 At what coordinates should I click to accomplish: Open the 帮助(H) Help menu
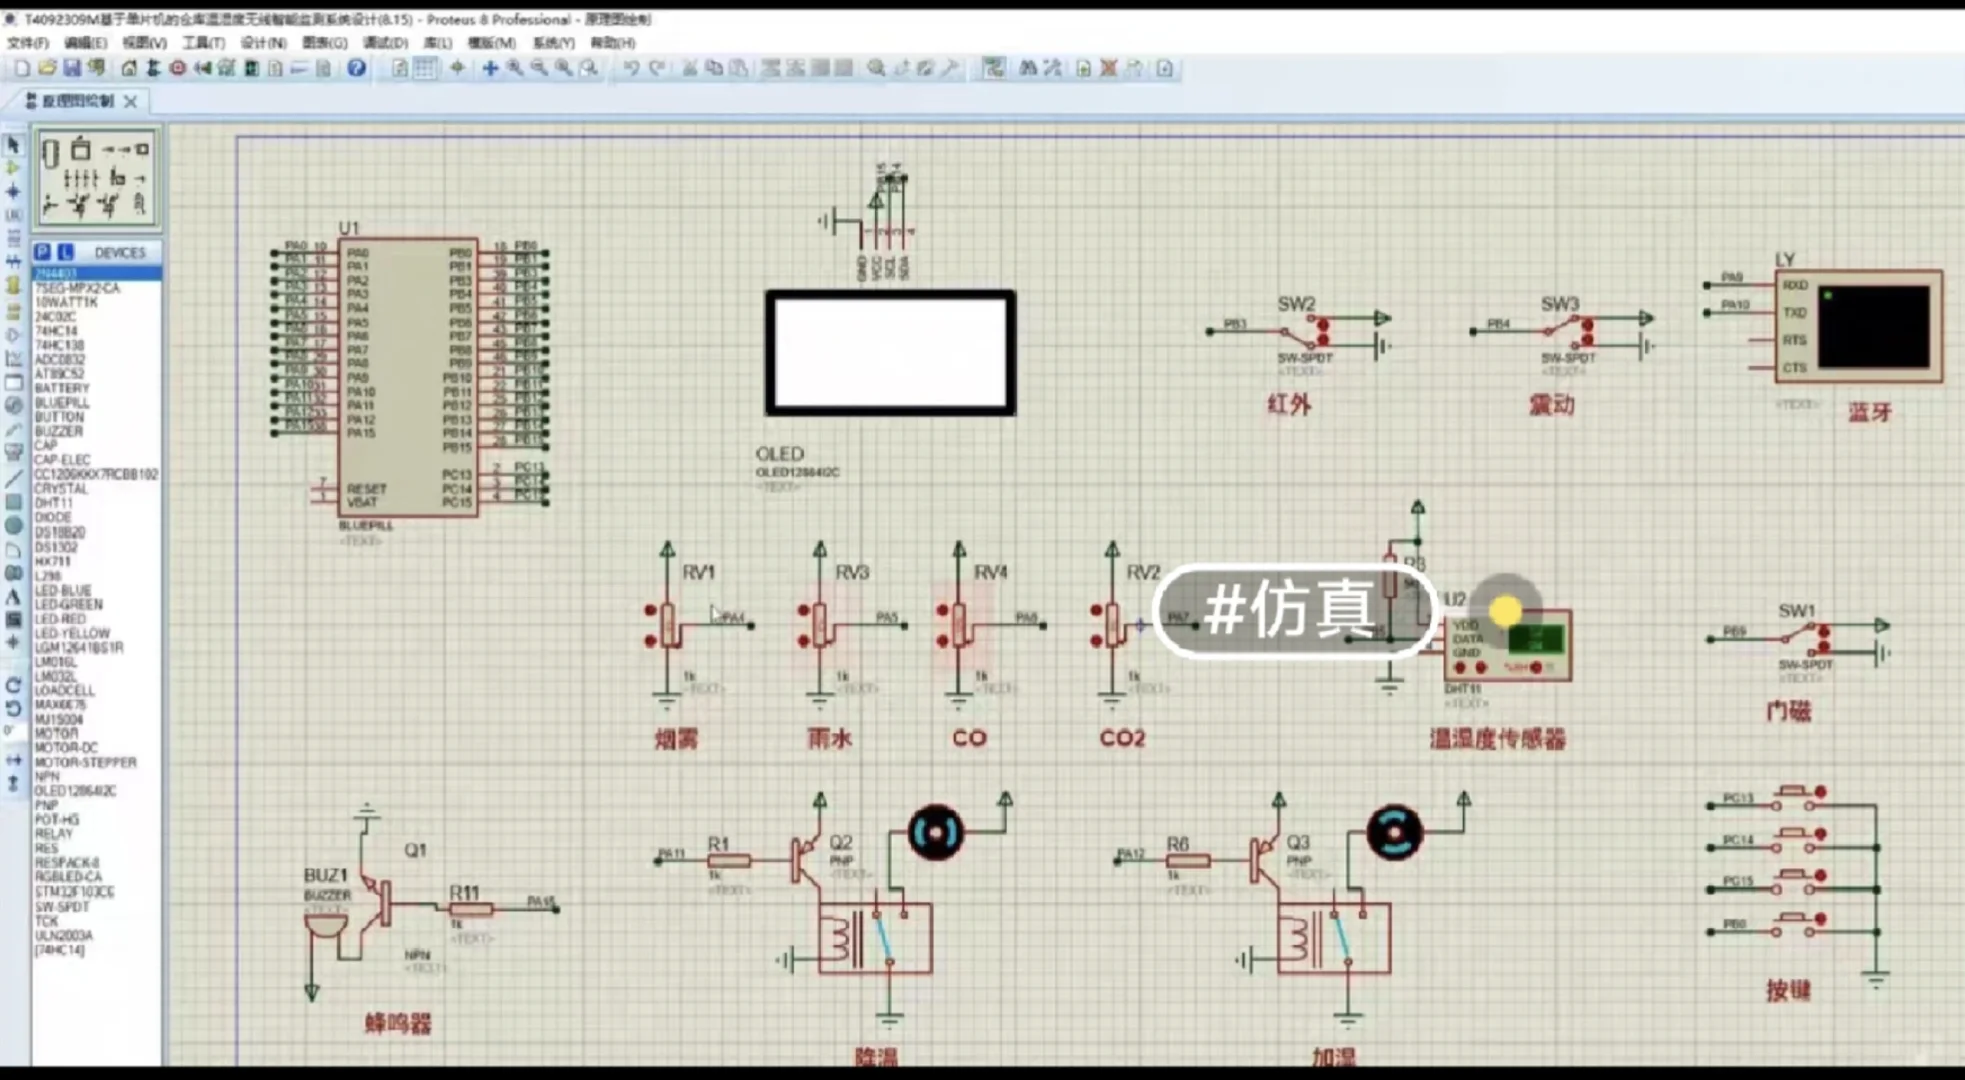point(612,43)
